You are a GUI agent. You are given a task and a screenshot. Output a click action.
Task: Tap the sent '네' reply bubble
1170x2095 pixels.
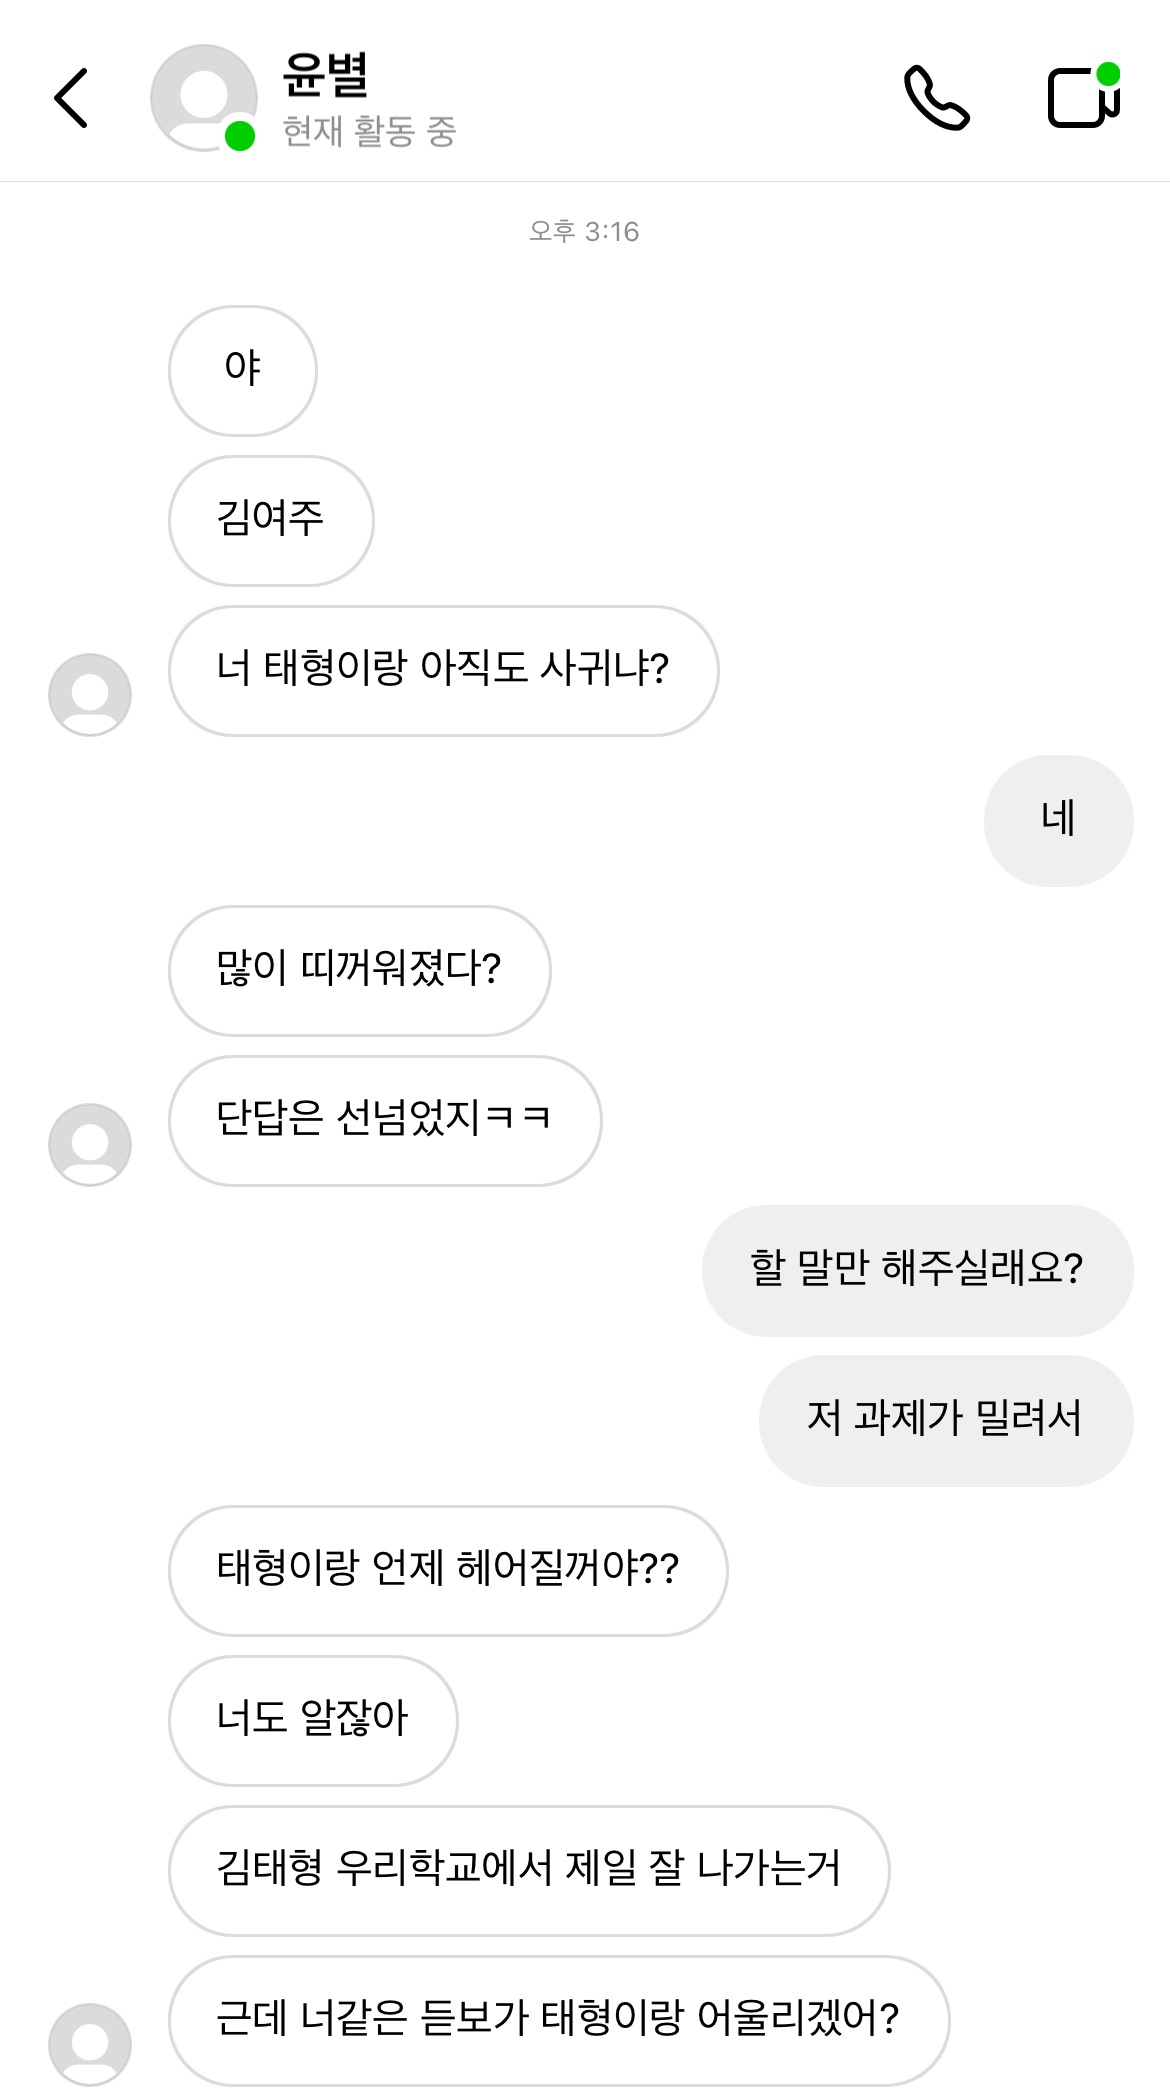(x=1058, y=820)
